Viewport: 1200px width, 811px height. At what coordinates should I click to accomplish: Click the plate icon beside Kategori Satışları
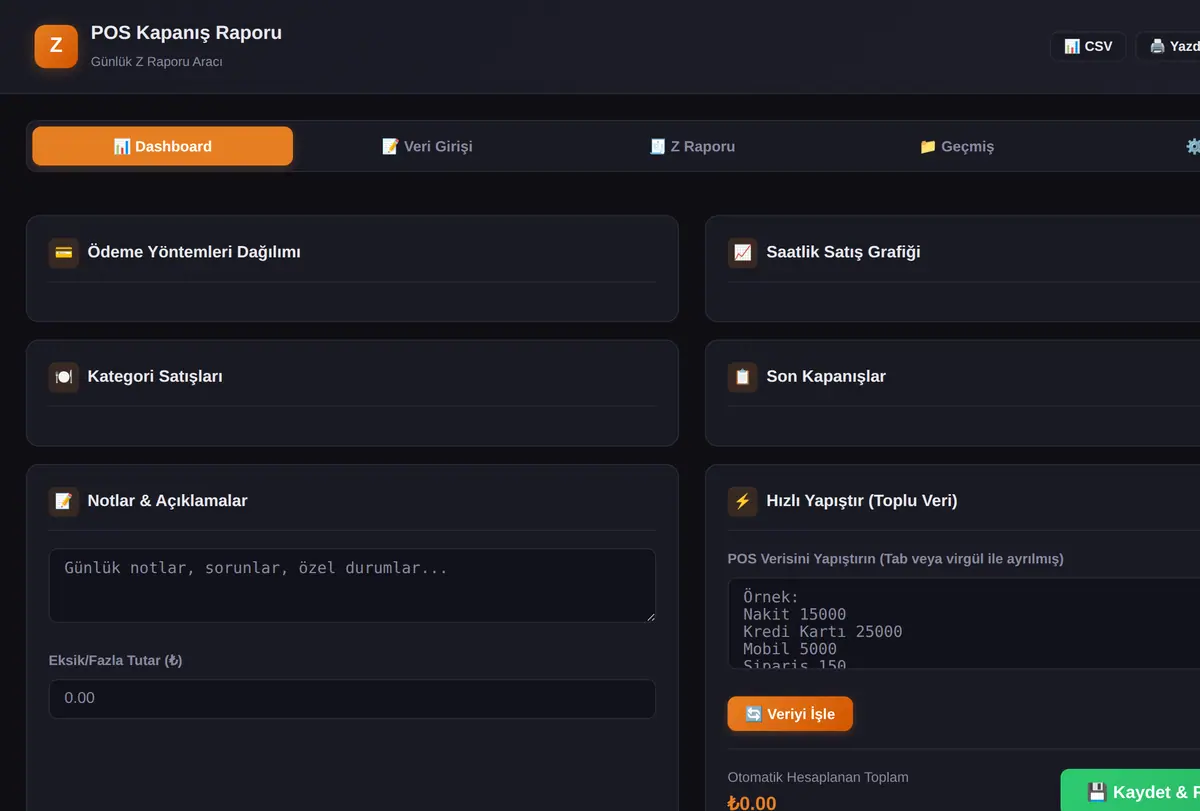(x=64, y=377)
